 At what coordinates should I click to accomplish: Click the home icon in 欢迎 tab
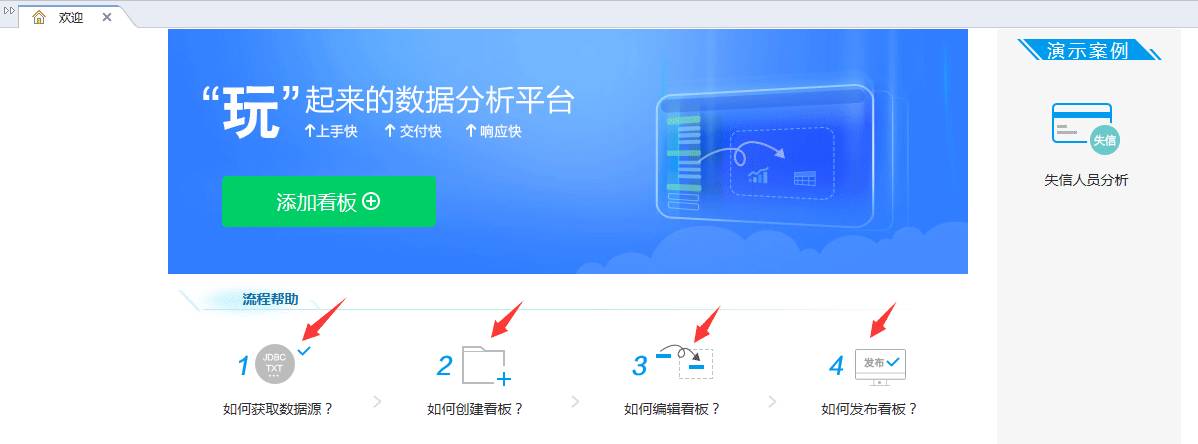39,17
